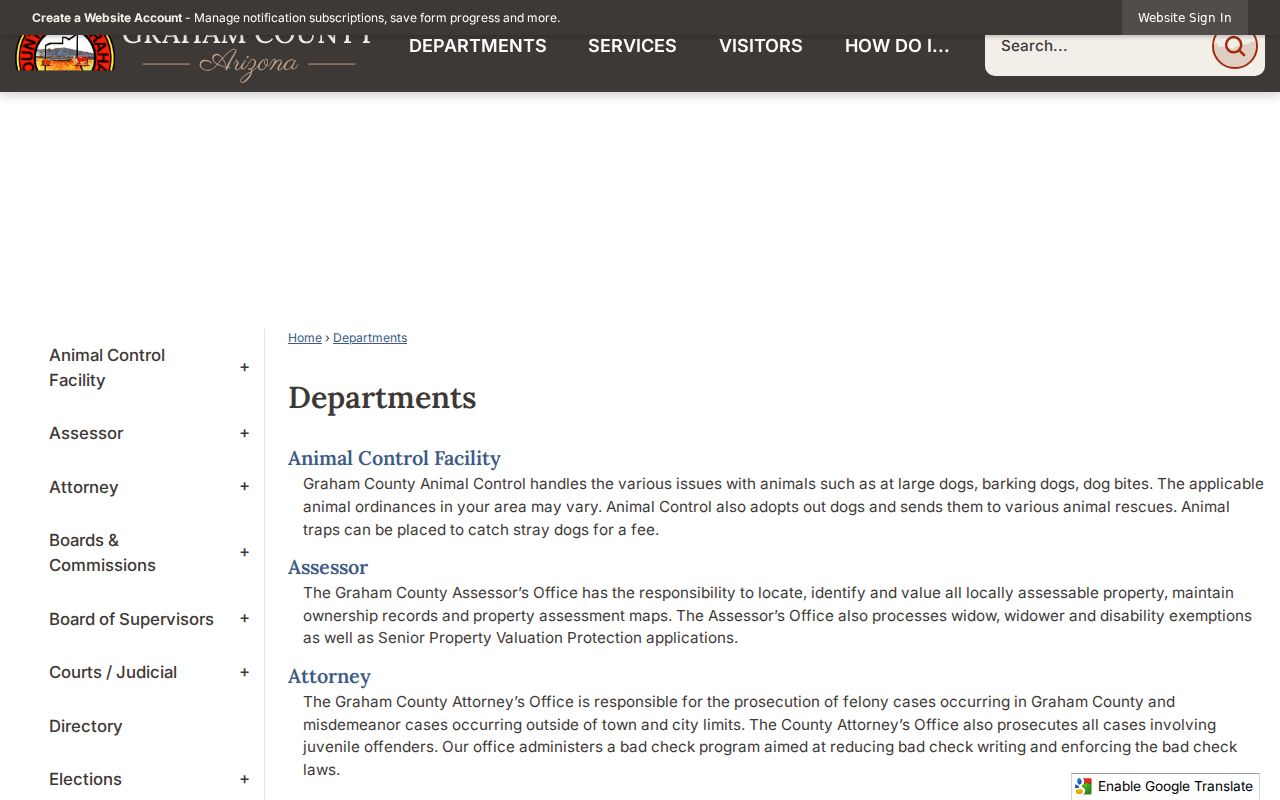
Task: Expand the Attorney sidebar submenu
Action: point(244,487)
